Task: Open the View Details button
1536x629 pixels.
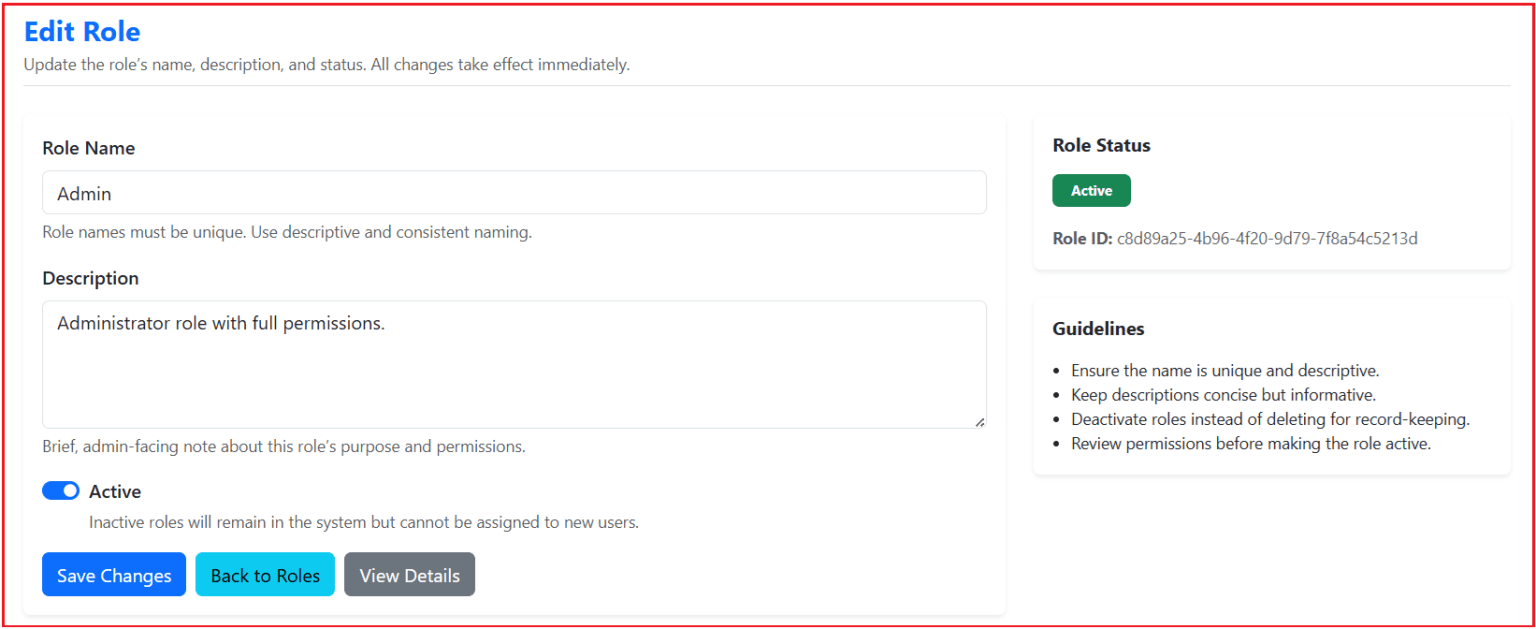Action: 409,575
